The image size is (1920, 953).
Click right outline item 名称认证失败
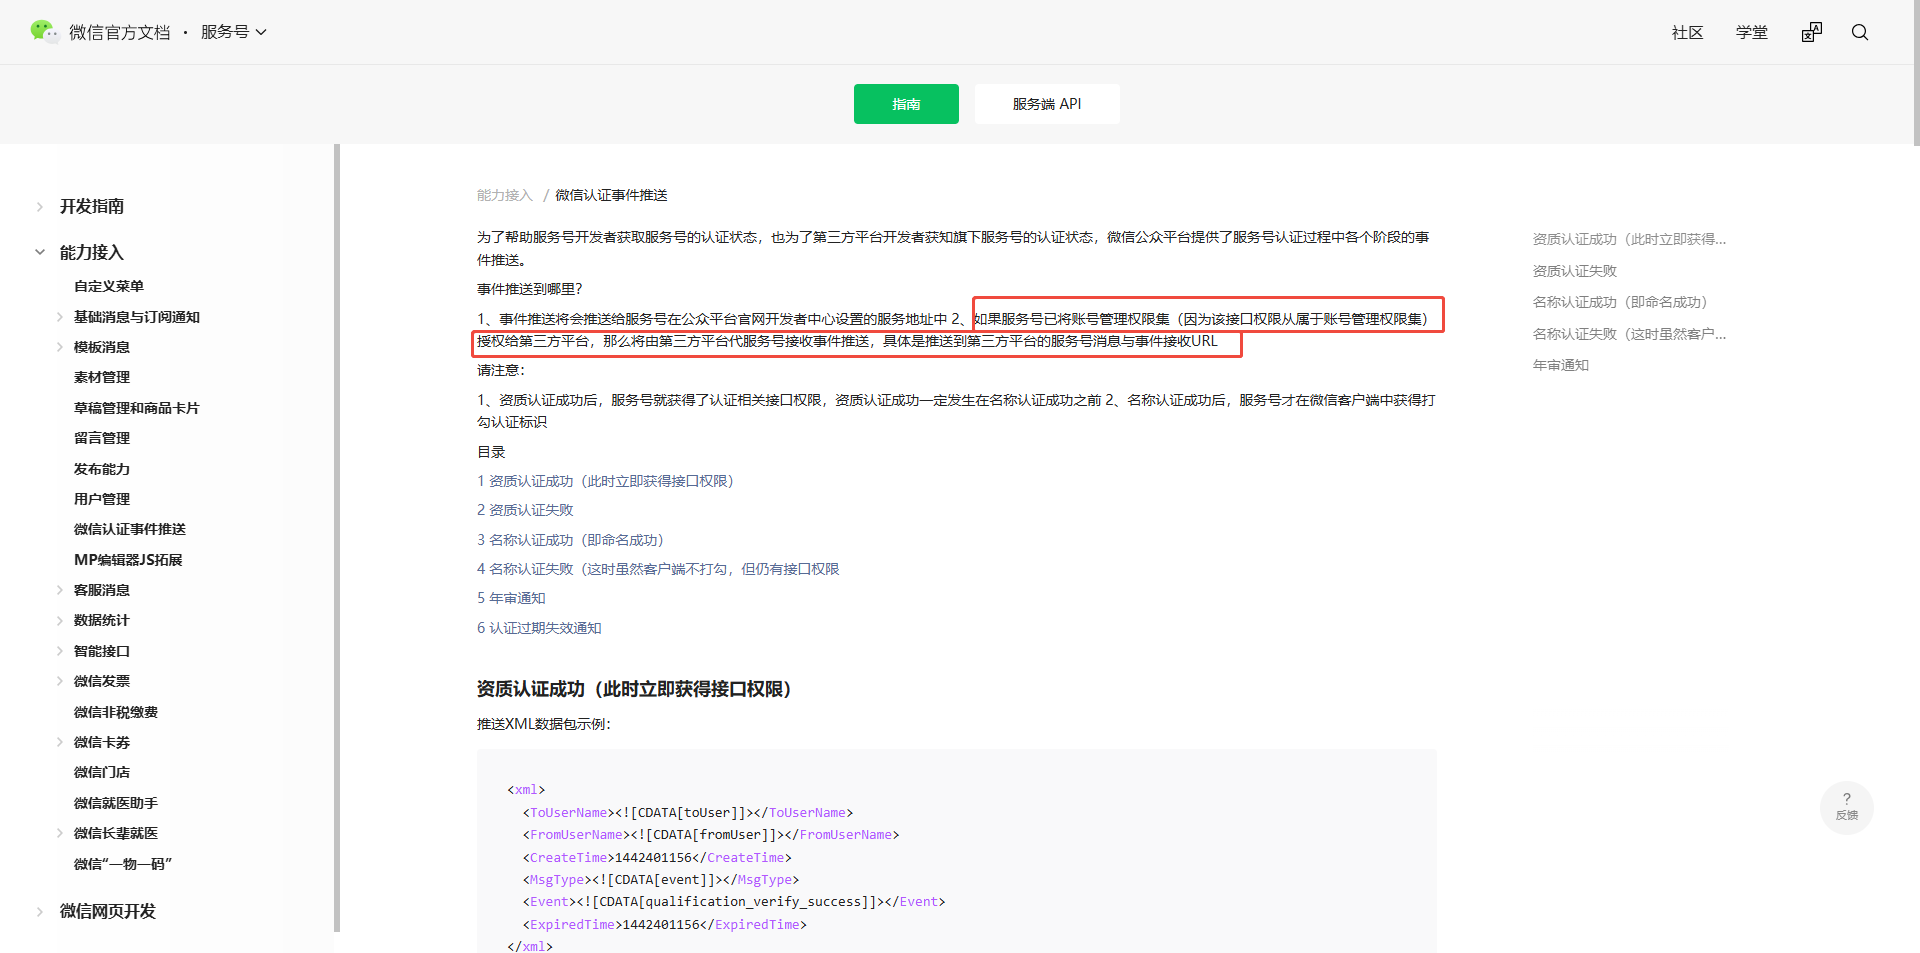tap(1629, 334)
